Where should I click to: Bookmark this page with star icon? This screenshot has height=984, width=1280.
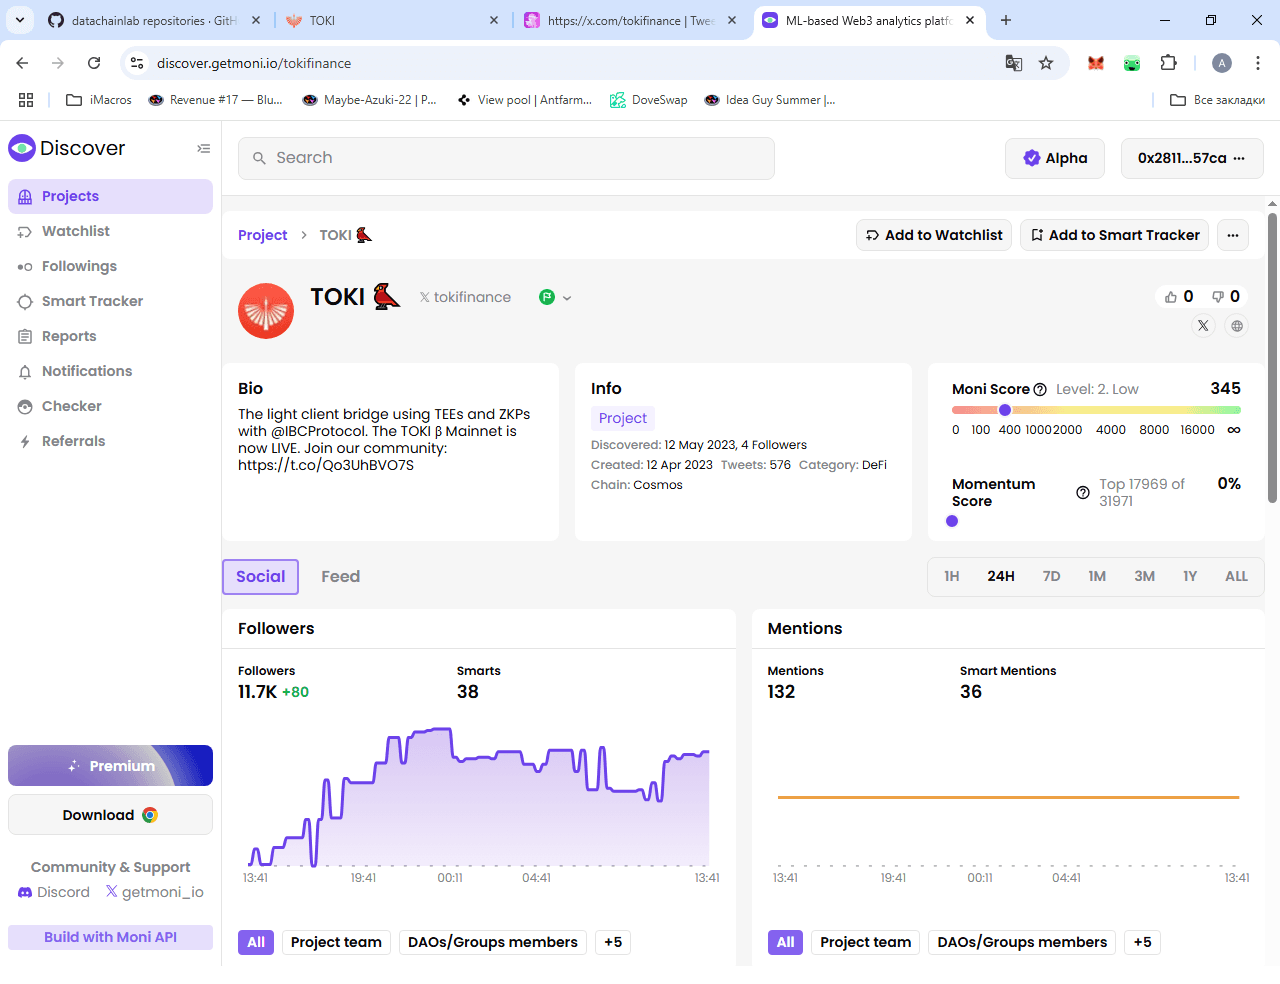(1046, 63)
